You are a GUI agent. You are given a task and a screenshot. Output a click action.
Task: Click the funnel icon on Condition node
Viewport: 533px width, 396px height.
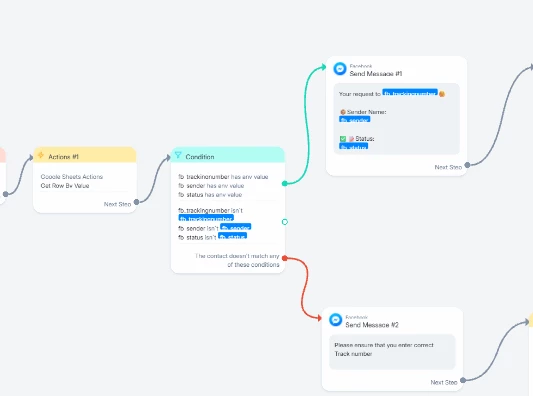(x=178, y=155)
